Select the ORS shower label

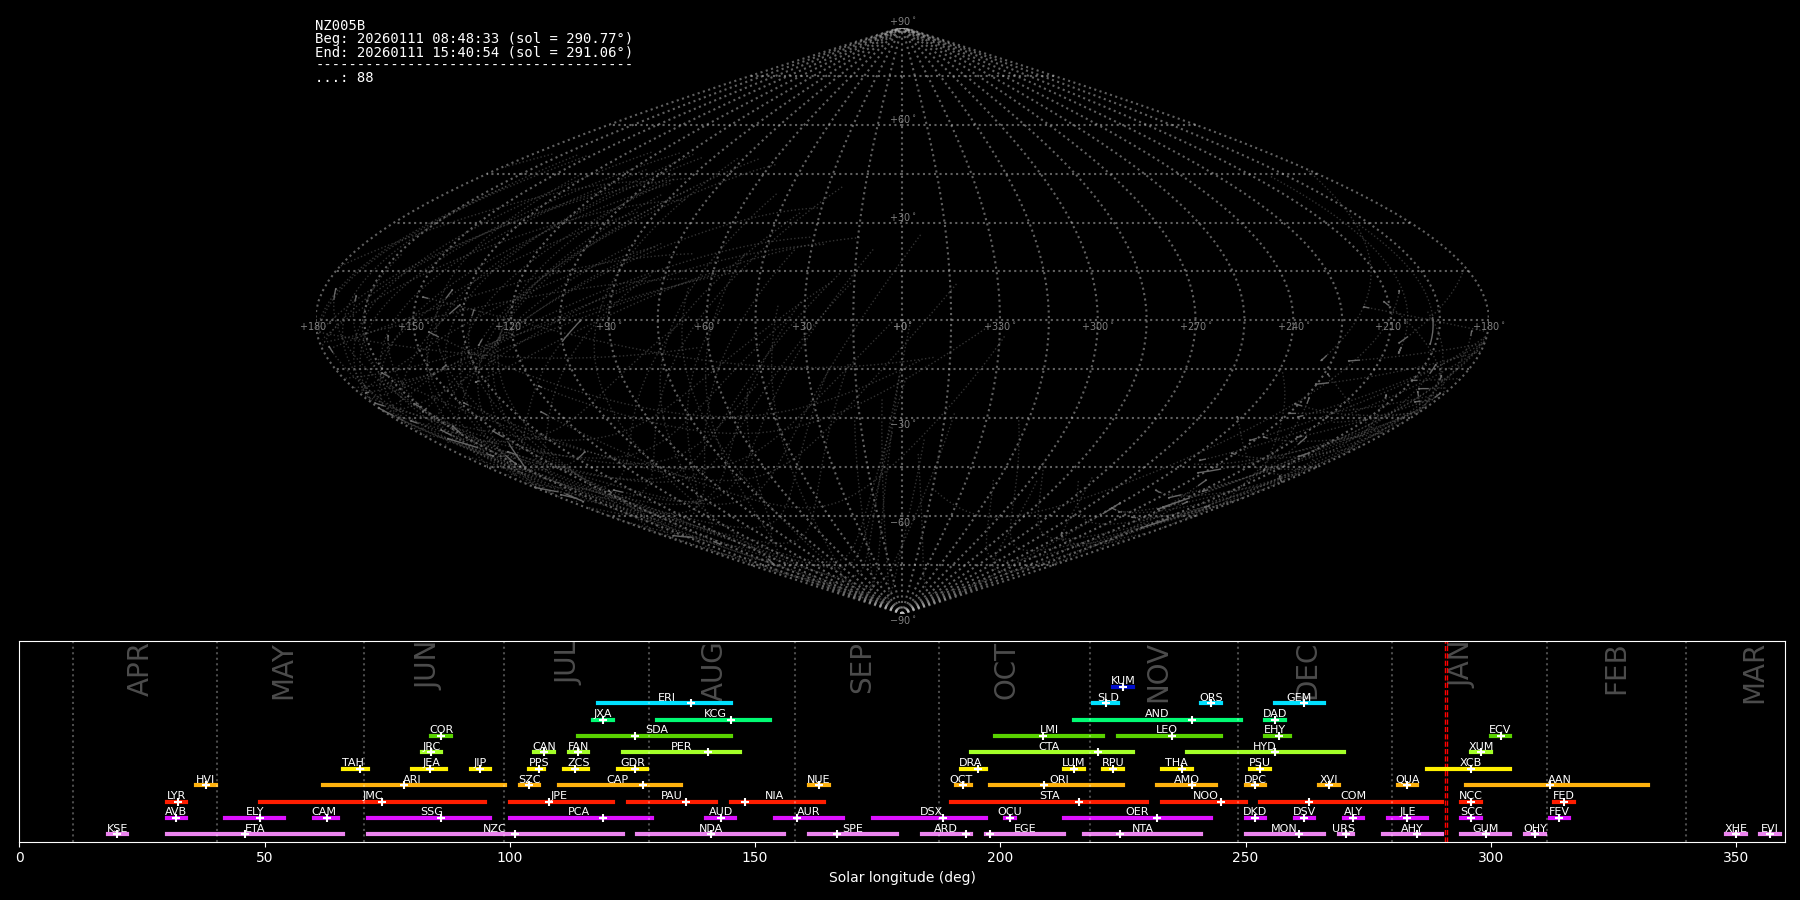click(x=1211, y=698)
